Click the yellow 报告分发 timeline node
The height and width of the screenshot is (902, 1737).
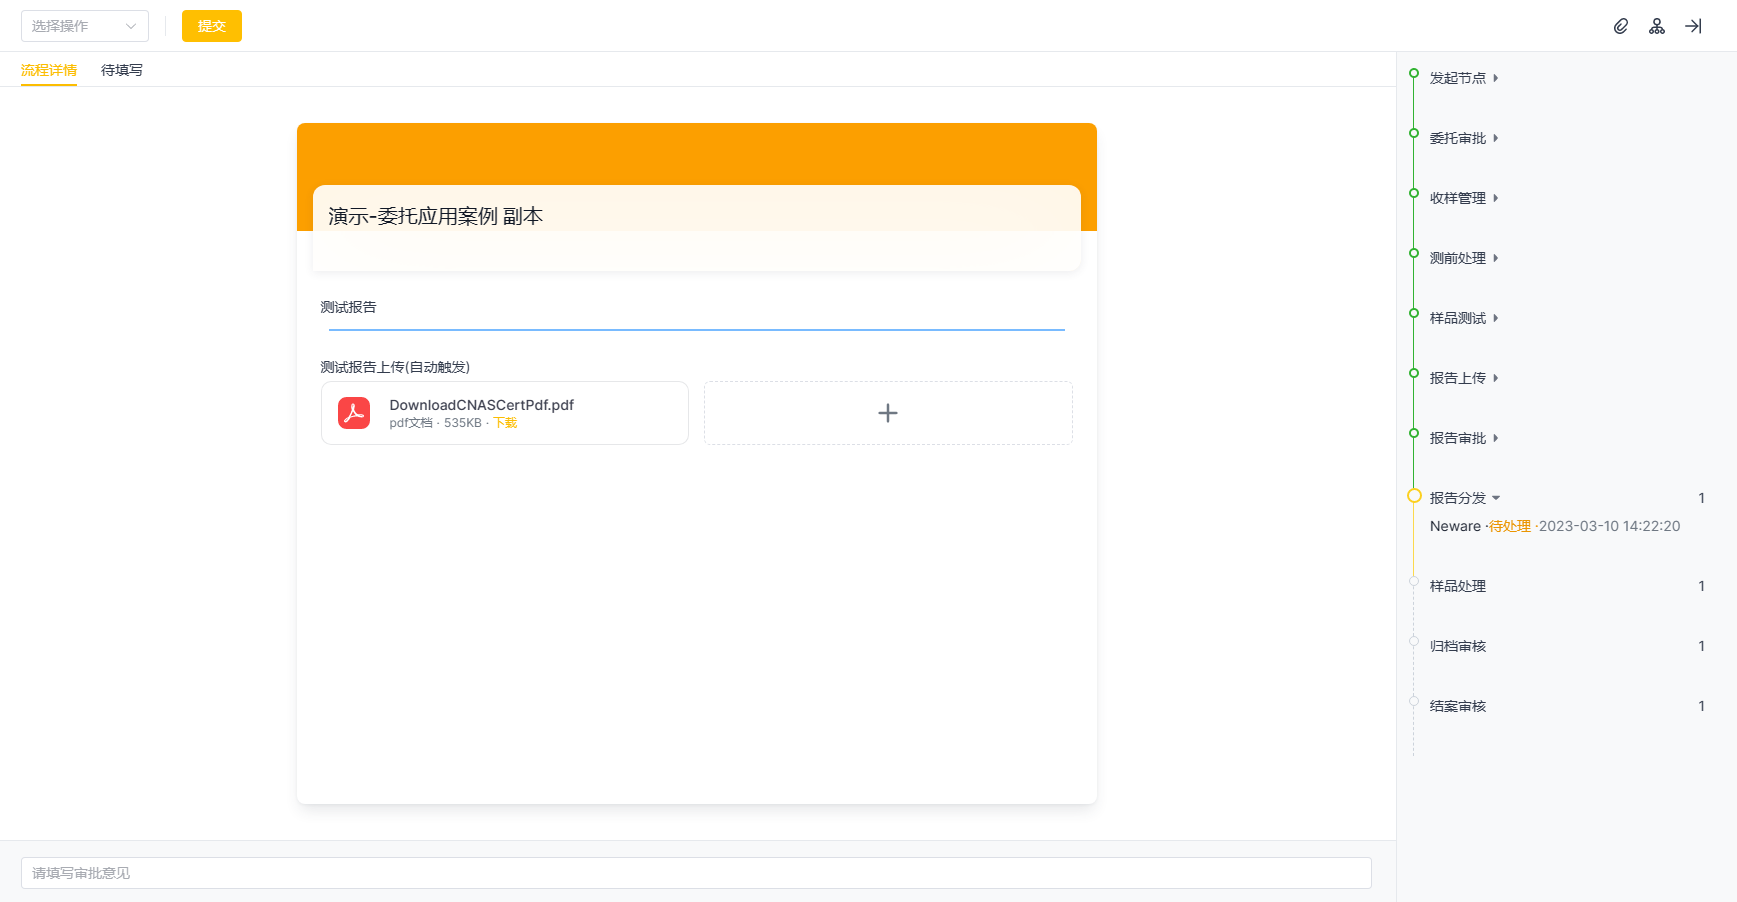(x=1414, y=496)
